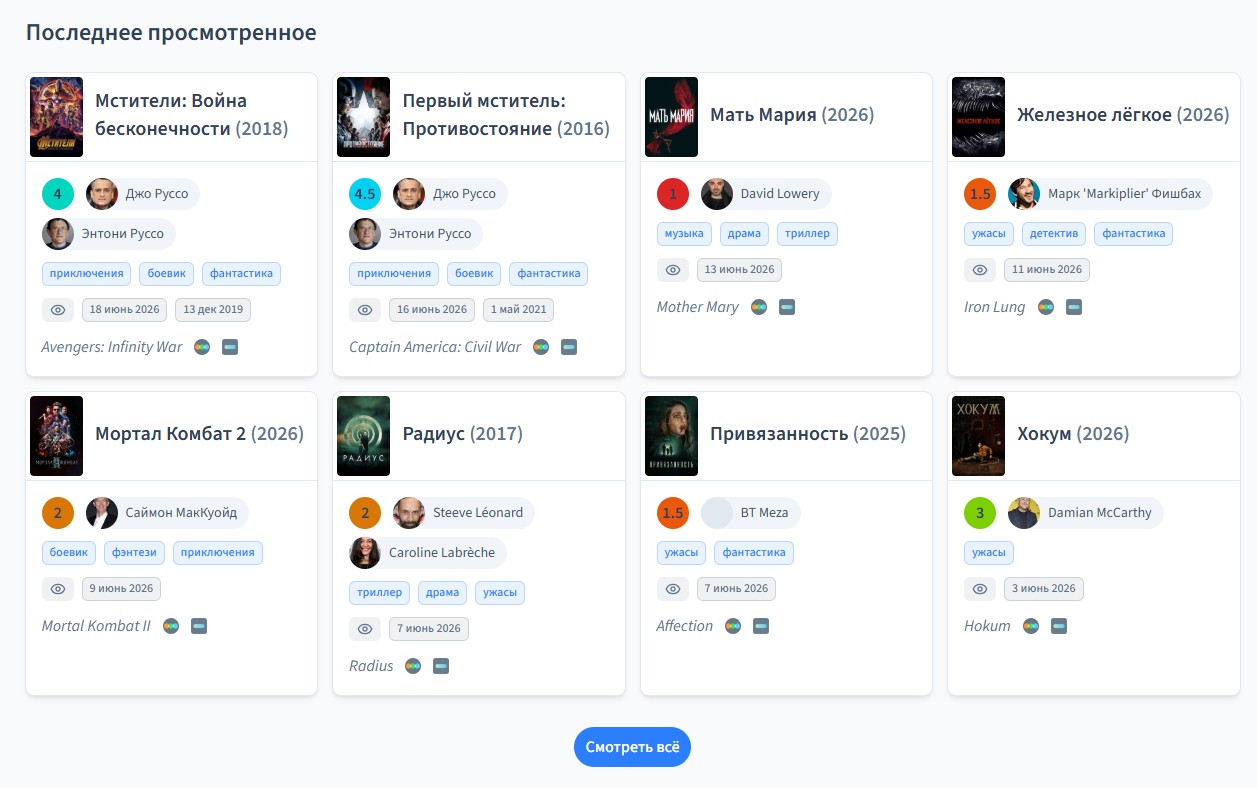
Task: Open TMDB icon next to Affection
Action: (x=761, y=626)
